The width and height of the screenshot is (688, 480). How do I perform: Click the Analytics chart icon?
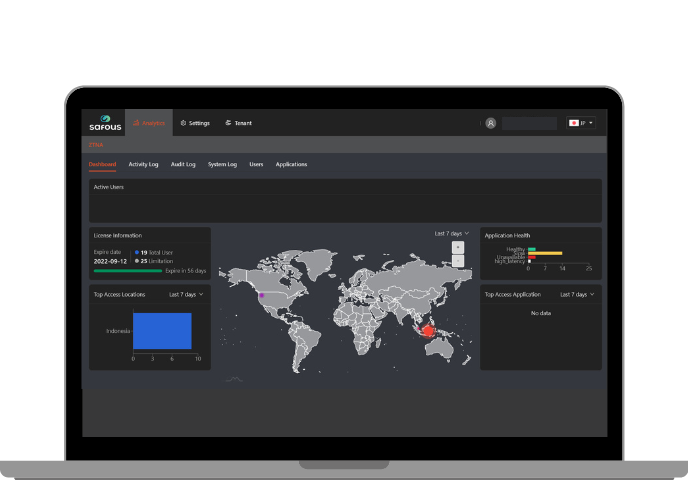point(136,123)
